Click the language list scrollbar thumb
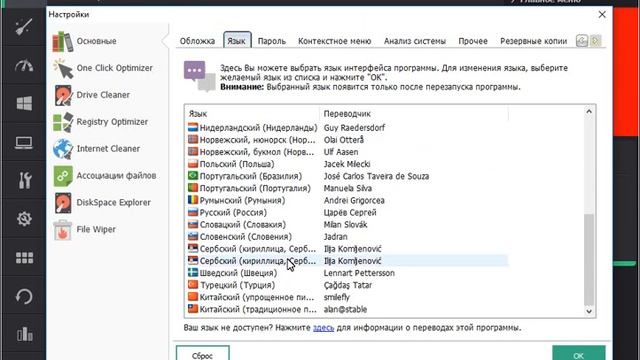This screenshot has height=360, width=640. click(589, 260)
